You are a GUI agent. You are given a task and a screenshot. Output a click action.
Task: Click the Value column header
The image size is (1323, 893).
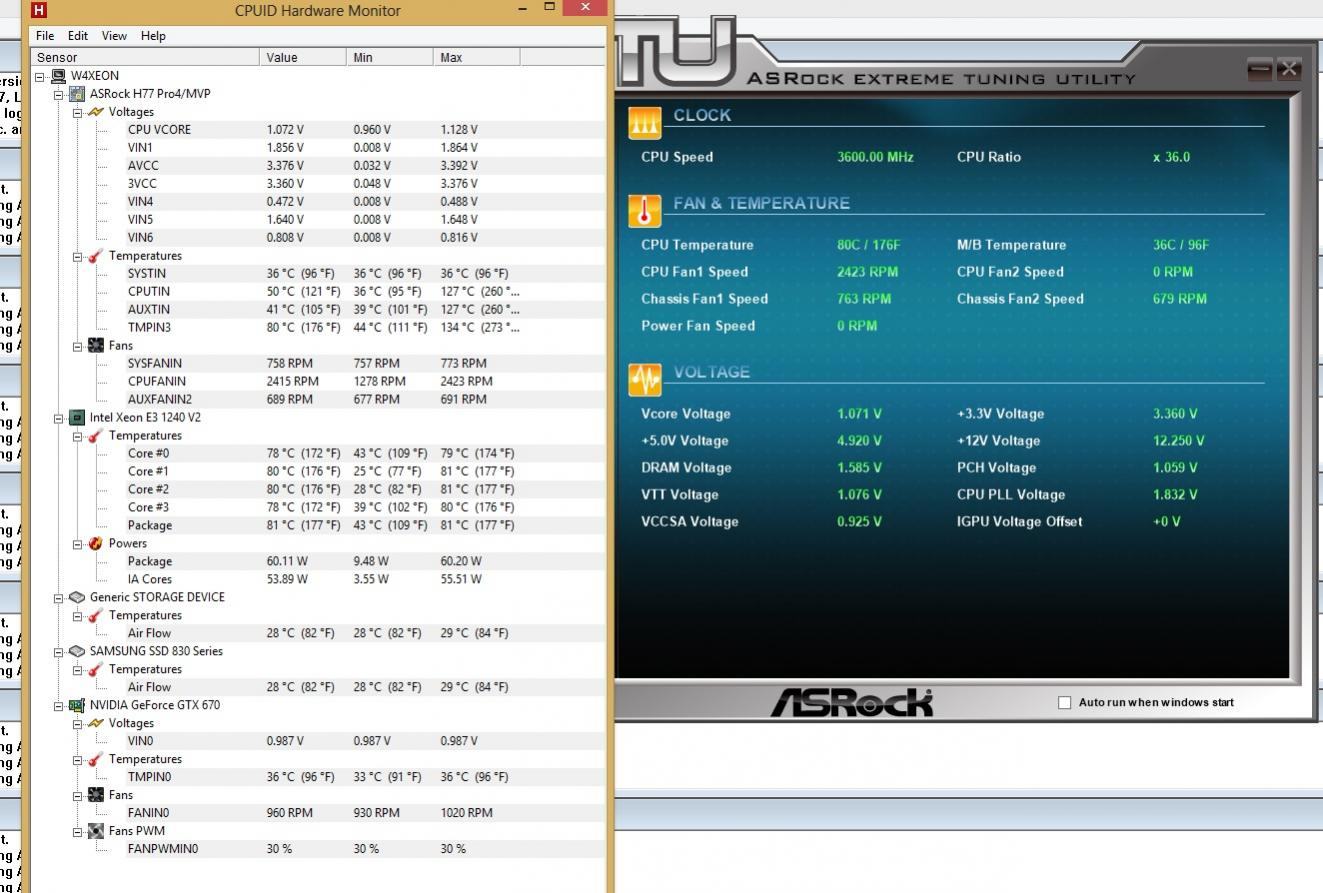coord(303,57)
